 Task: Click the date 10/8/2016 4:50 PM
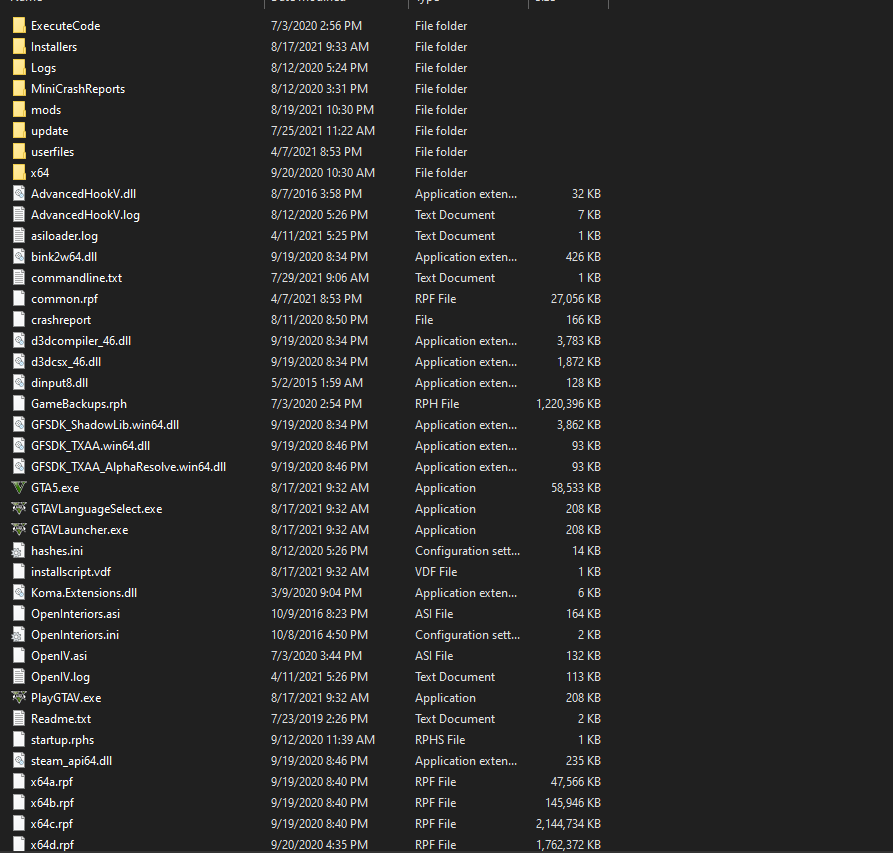click(319, 635)
